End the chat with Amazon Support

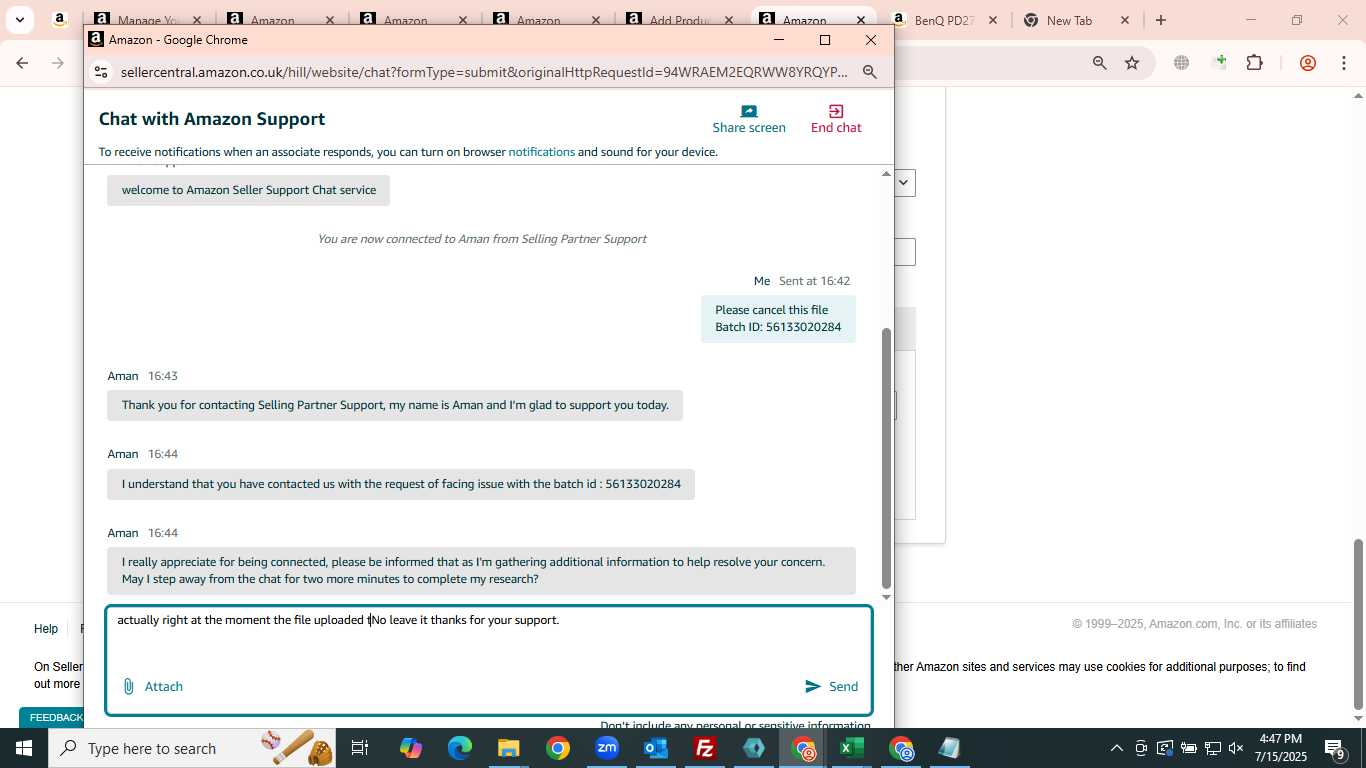coord(836,119)
